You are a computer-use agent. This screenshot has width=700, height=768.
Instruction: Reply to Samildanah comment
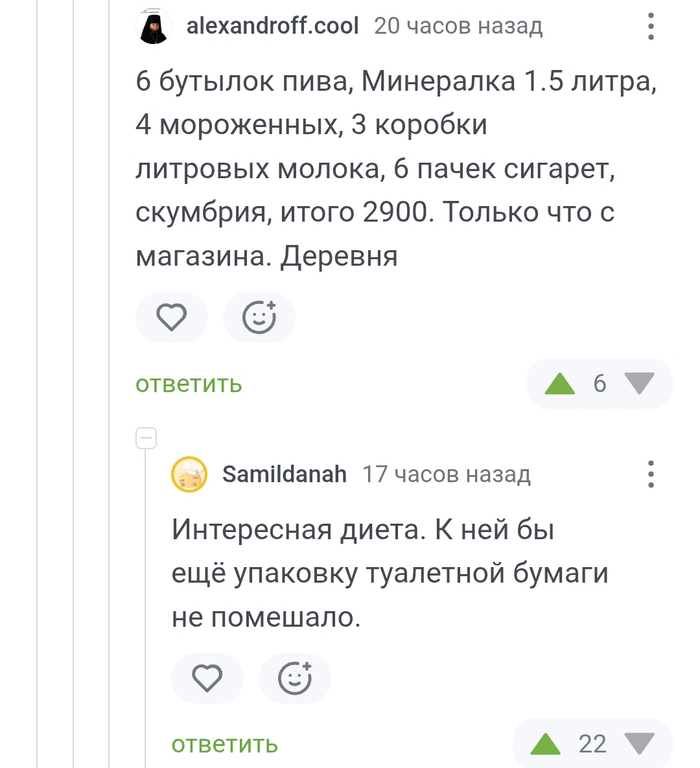(224, 744)
